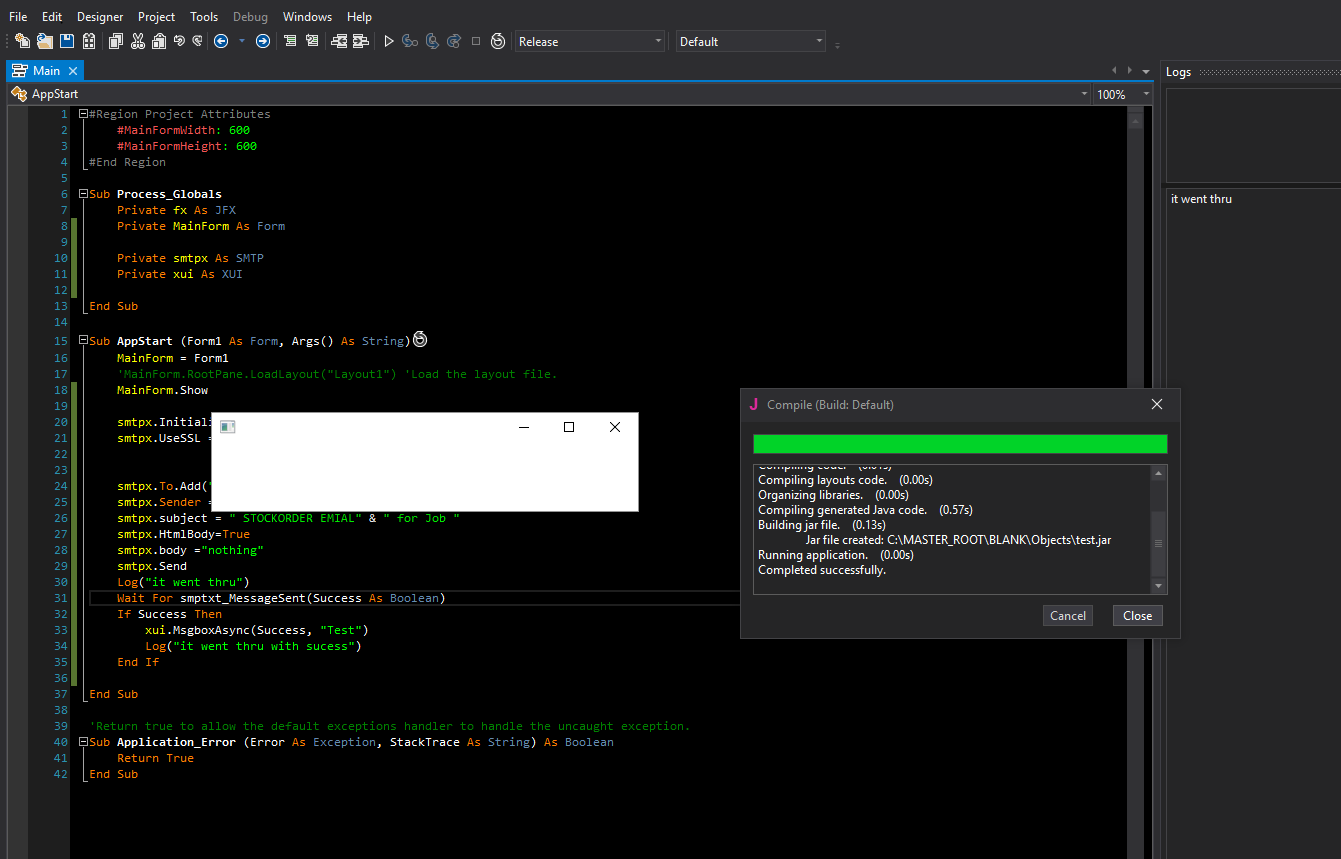
Task: Open the Designer menu
Action: point(100,17)
